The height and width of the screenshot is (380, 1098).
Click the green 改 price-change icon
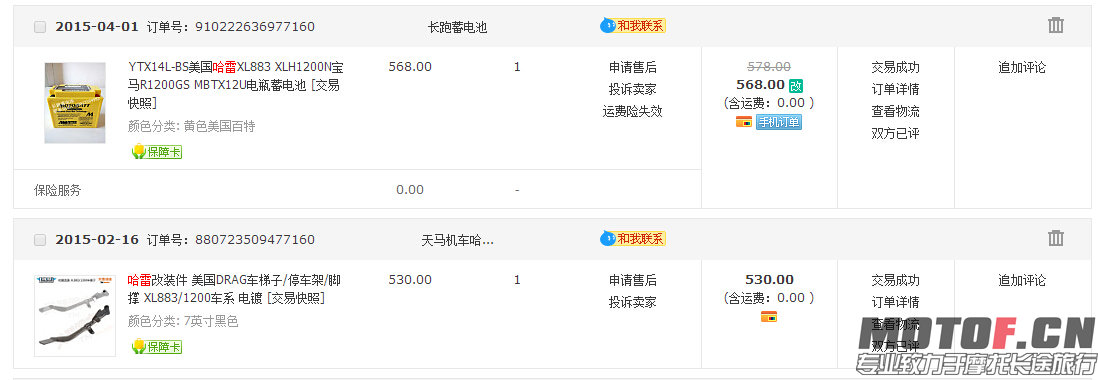(x=795, y=85)
